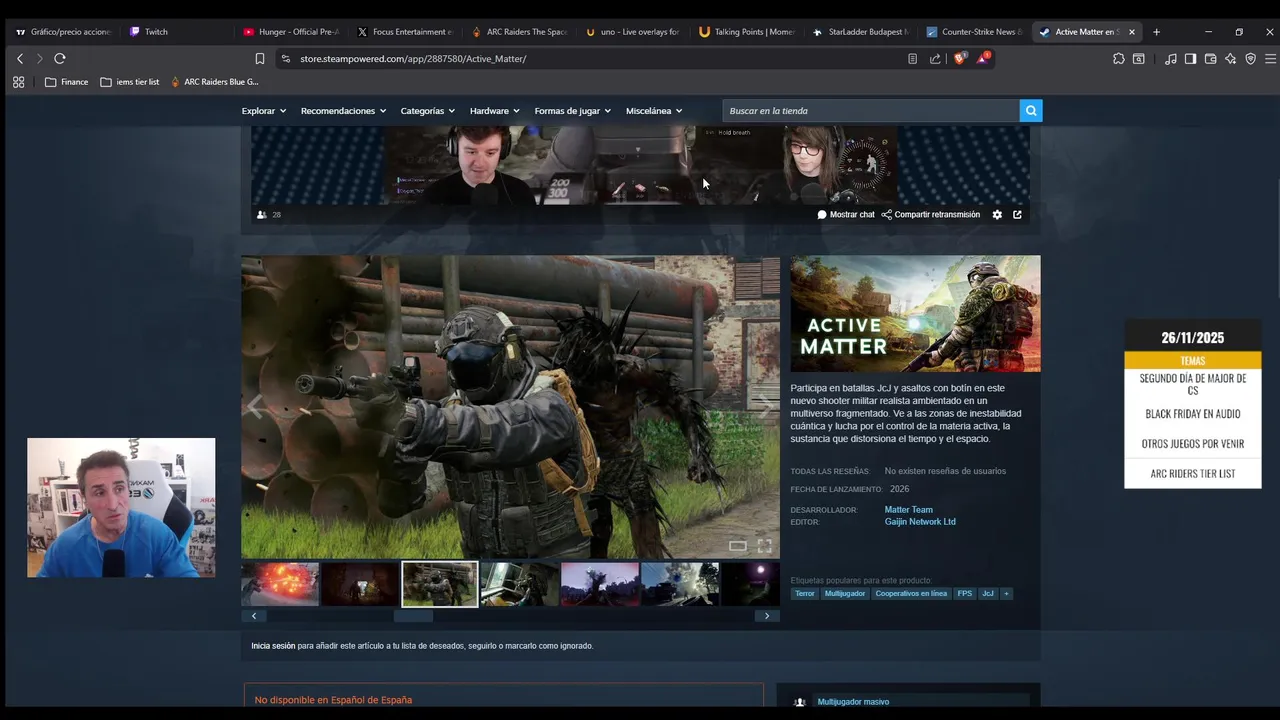Image resolution: width=1280 pixels, height=720 pixels.
Task: Expand the Explorar dropdown menu
Action: click(264, 111)
